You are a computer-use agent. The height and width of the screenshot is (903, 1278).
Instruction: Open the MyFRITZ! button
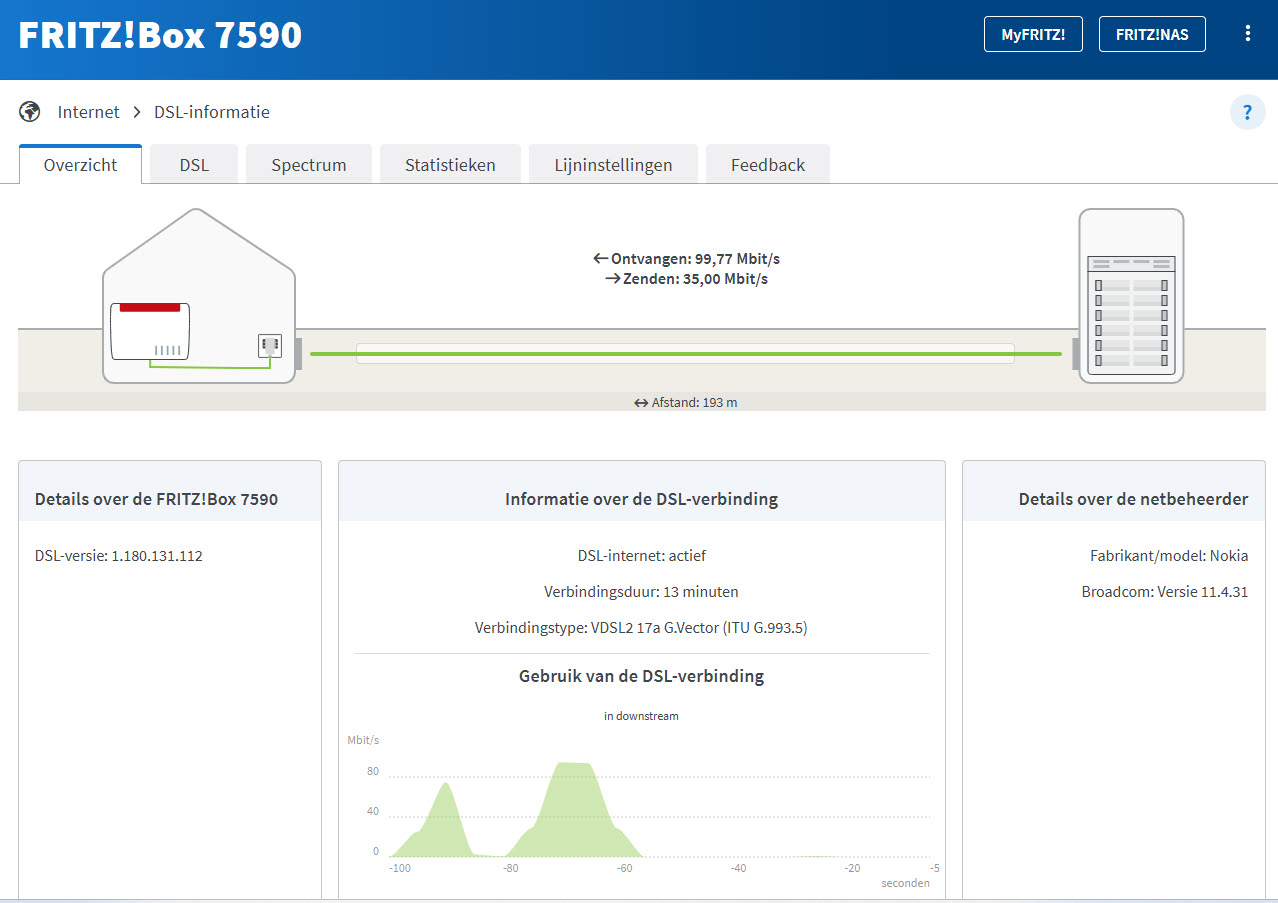point(1033,34)
